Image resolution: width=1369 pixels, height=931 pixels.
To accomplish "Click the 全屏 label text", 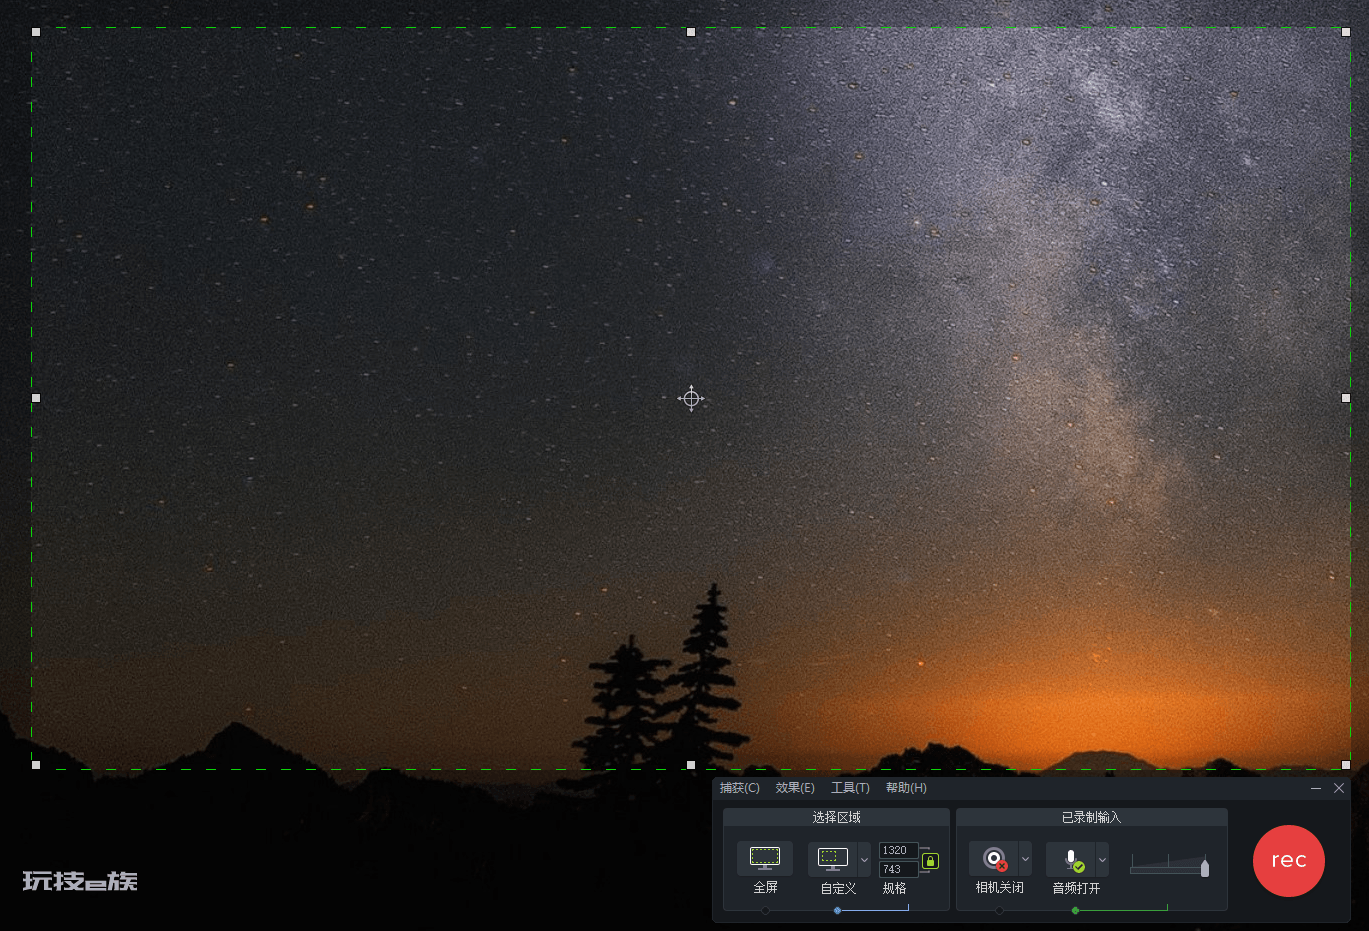I will (x=765, y=888).
